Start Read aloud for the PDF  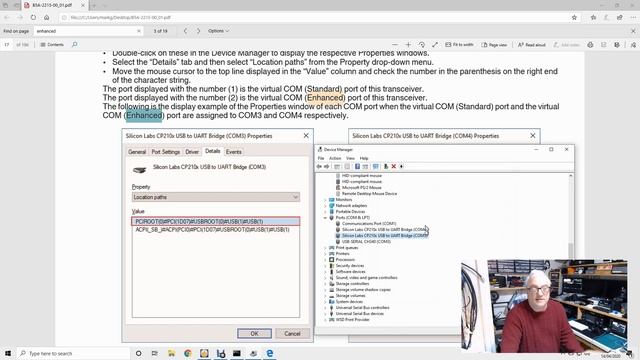[x=531, y=44]
